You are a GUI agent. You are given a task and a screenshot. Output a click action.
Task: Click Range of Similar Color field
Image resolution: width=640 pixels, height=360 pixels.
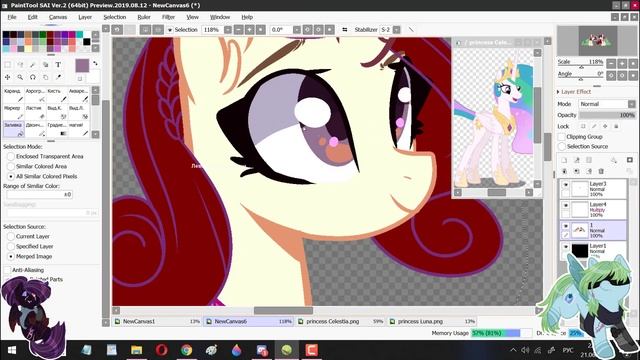[40, 195]
